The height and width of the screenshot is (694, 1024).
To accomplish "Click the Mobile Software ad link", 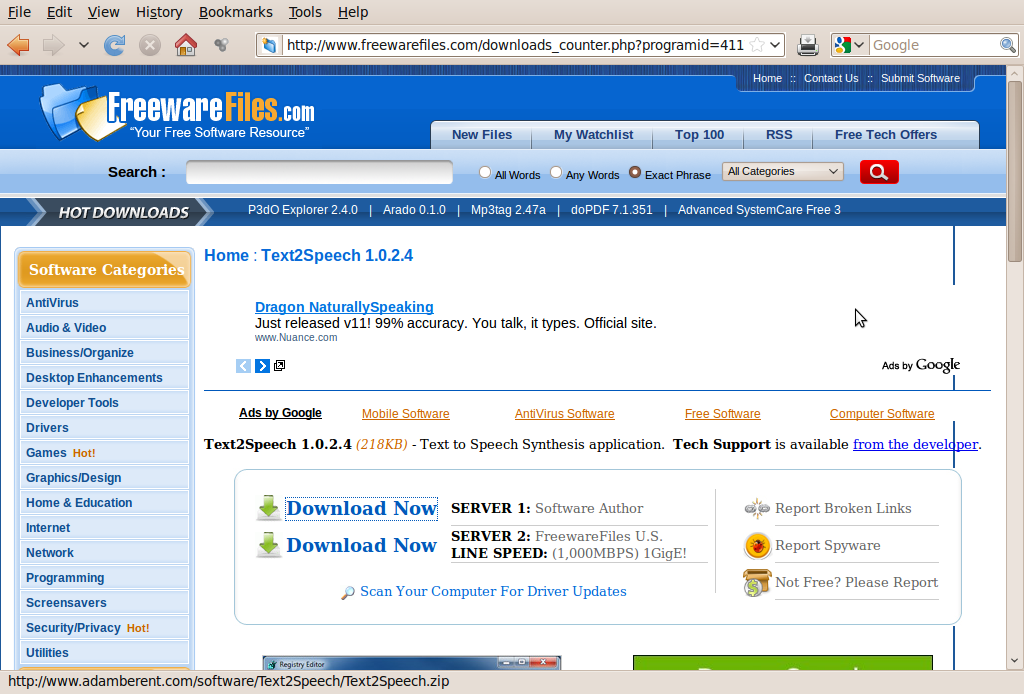I will pyautogui.click(x=406, y=414).
